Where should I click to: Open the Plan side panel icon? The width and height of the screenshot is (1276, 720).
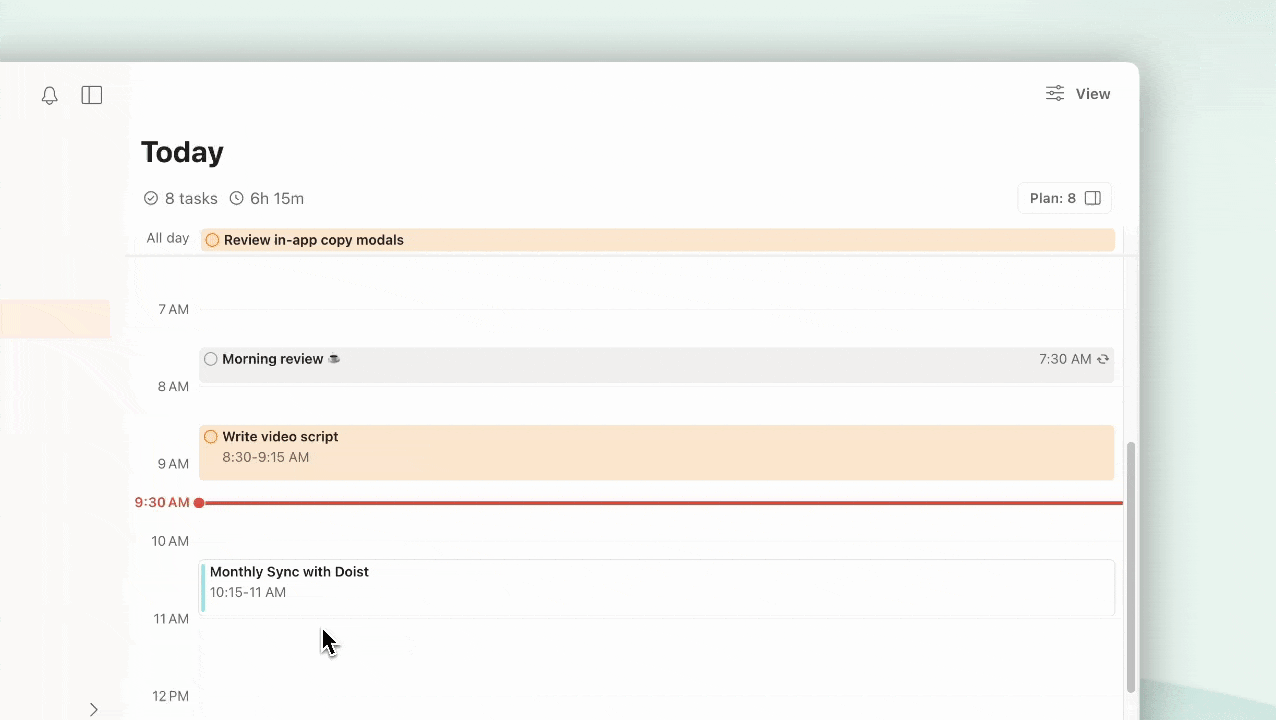coord(1093,198)
